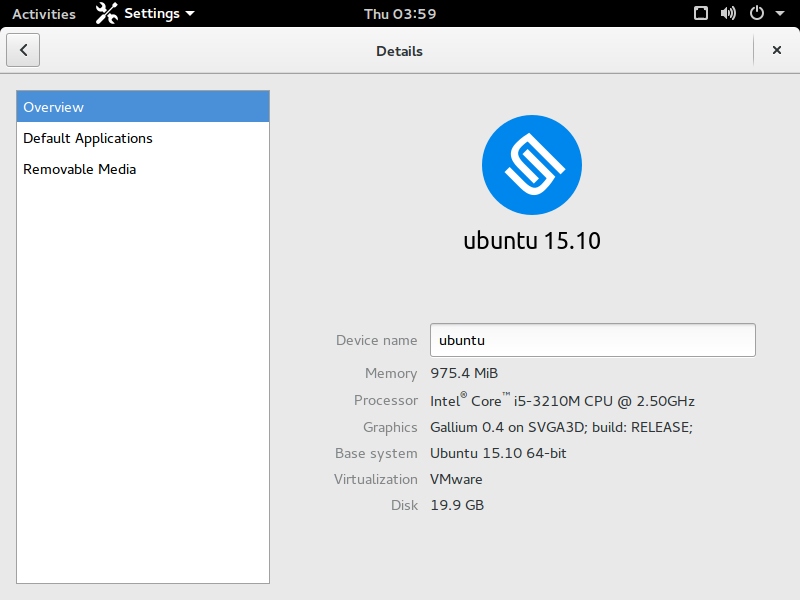Click the wrench and screwdriver Settings icon
This screenshot has height=600, width=800.
106,13
